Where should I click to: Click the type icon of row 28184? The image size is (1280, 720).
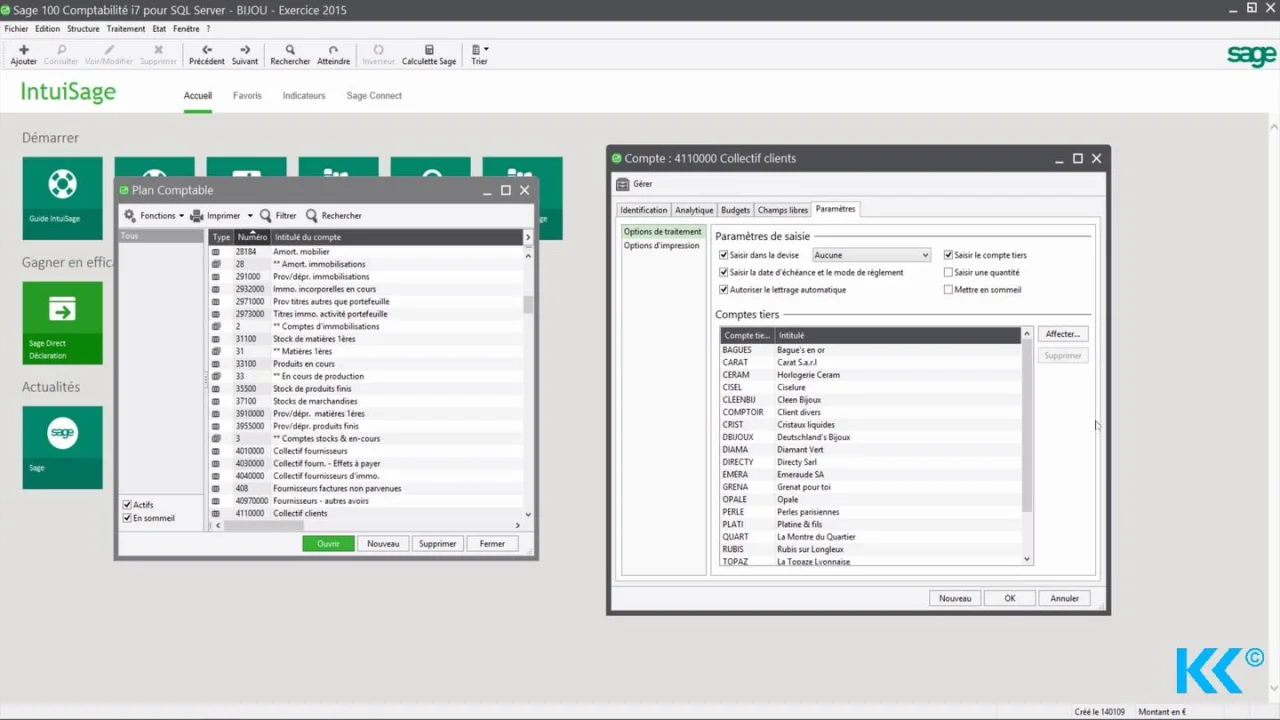pyautogui.click(x=216, y=252)
